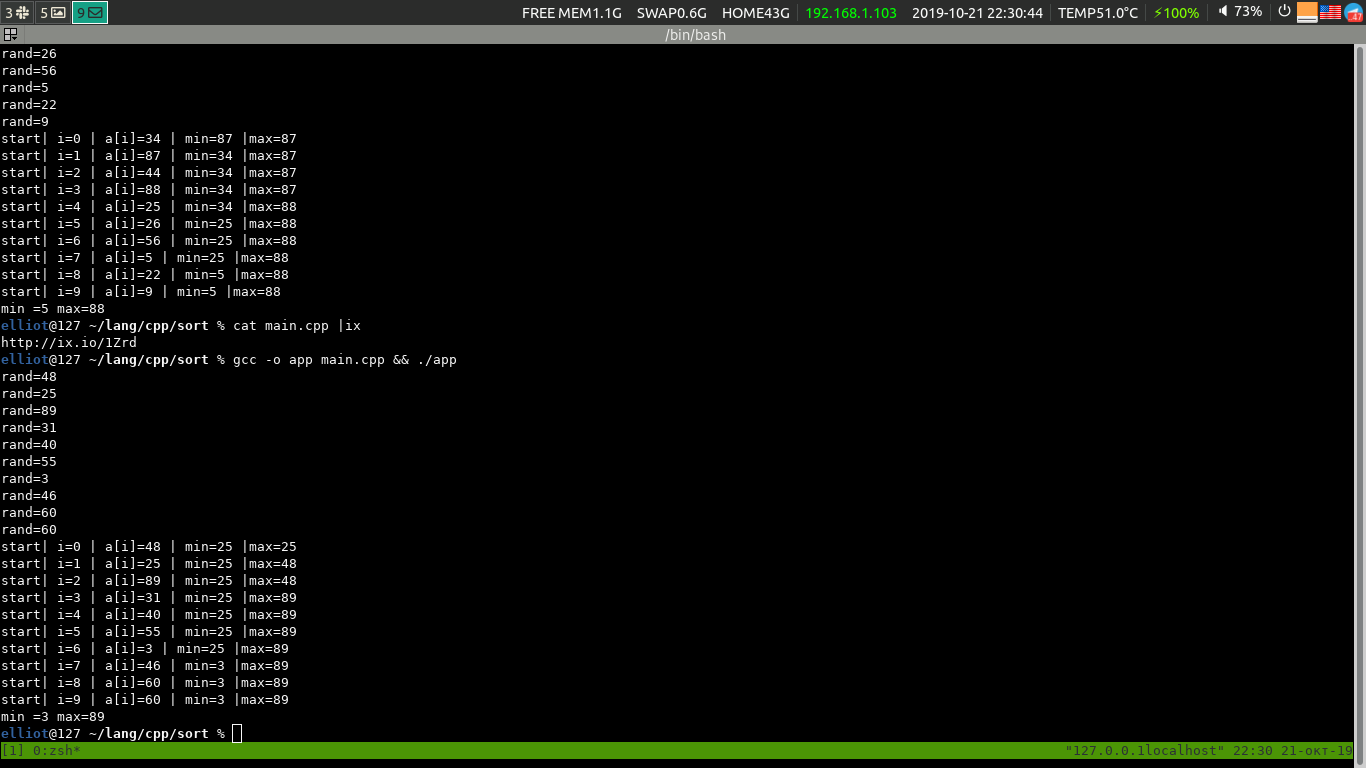Click the line 'start| i=9 | a[i]=9'
This screenshot has height=768, width=1366.
point(141,292)
